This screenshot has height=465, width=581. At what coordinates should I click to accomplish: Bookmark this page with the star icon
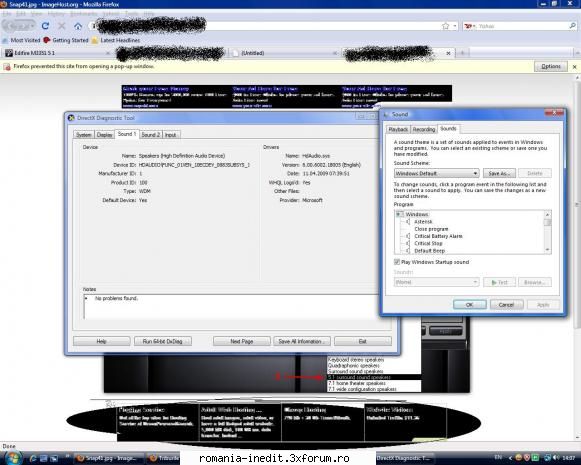[445, 26]
